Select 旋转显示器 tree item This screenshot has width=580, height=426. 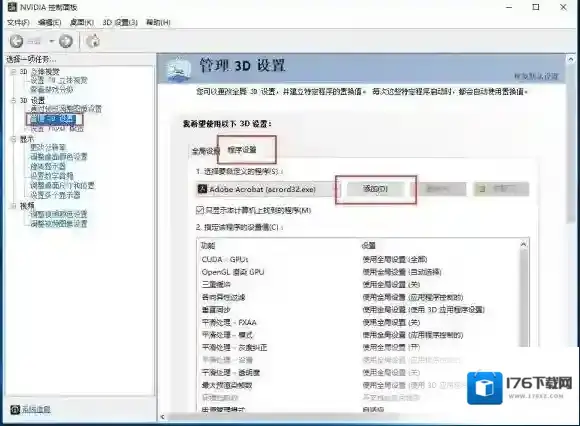coord(48,166)
